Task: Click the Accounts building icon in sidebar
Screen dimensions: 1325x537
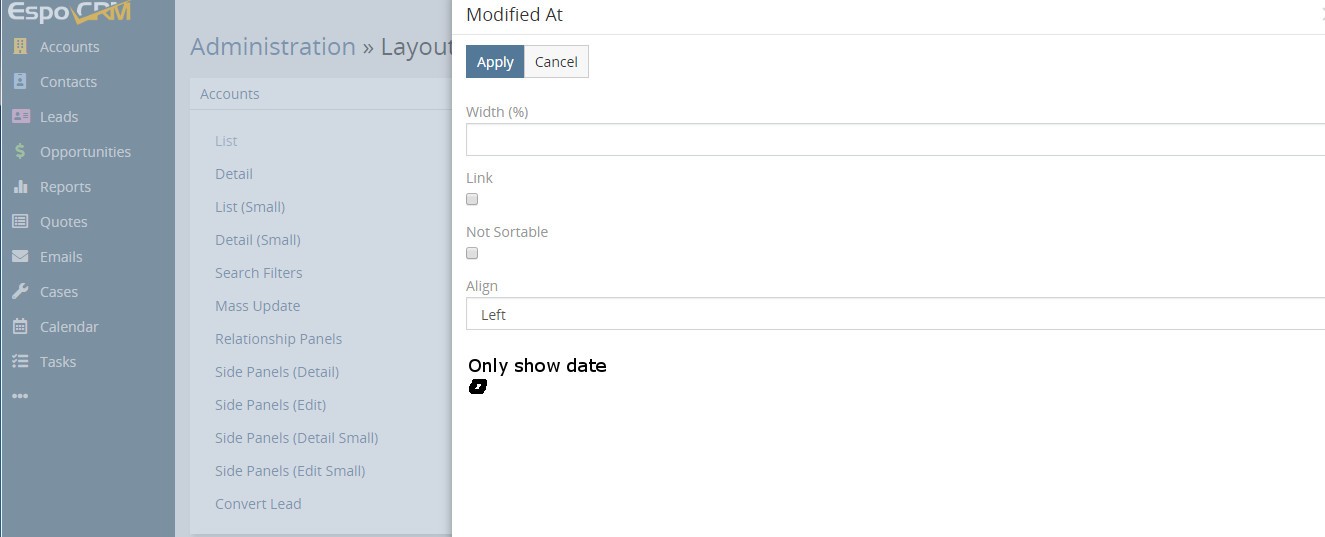Action: click(x=20, y=47)
